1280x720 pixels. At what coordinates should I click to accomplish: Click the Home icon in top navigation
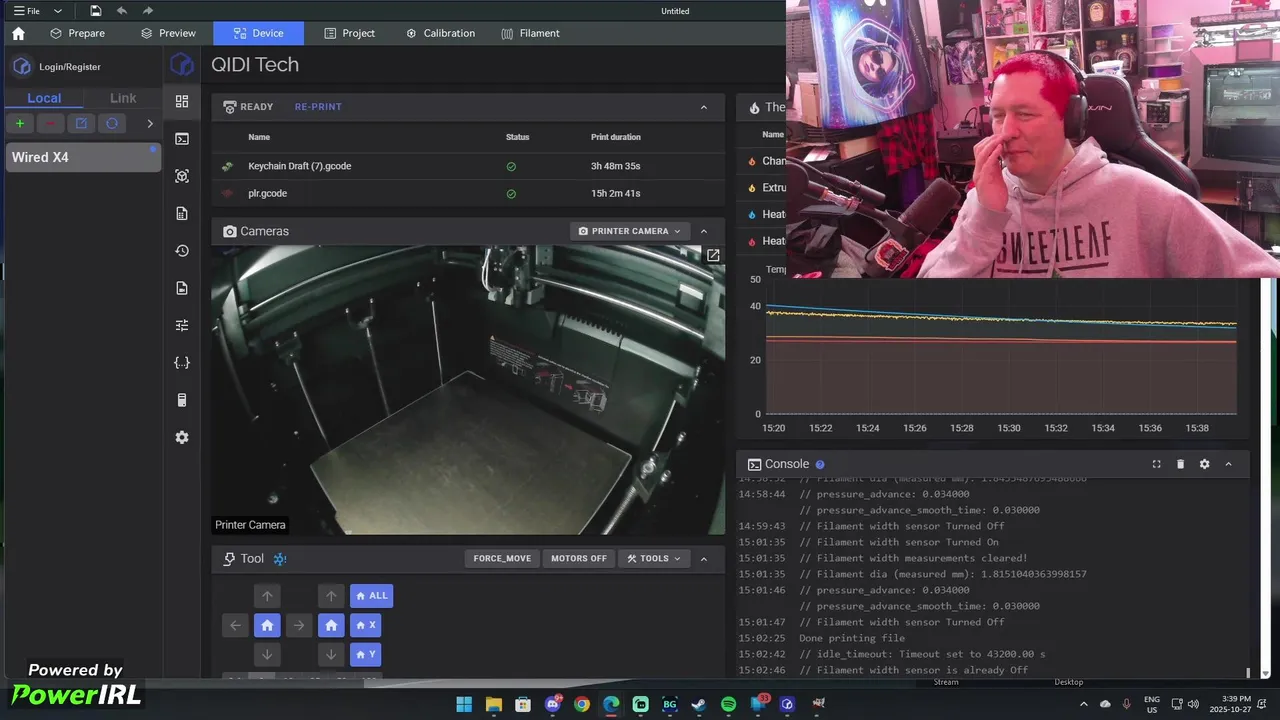click(18, 33)
